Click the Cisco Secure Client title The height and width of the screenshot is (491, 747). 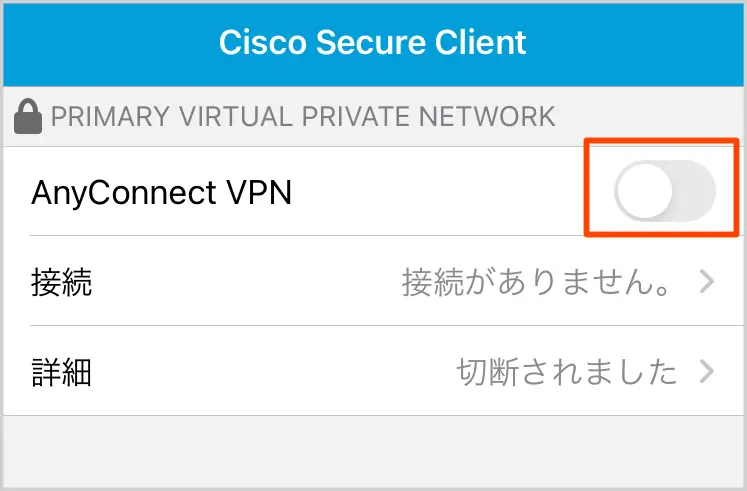(372, 43)
